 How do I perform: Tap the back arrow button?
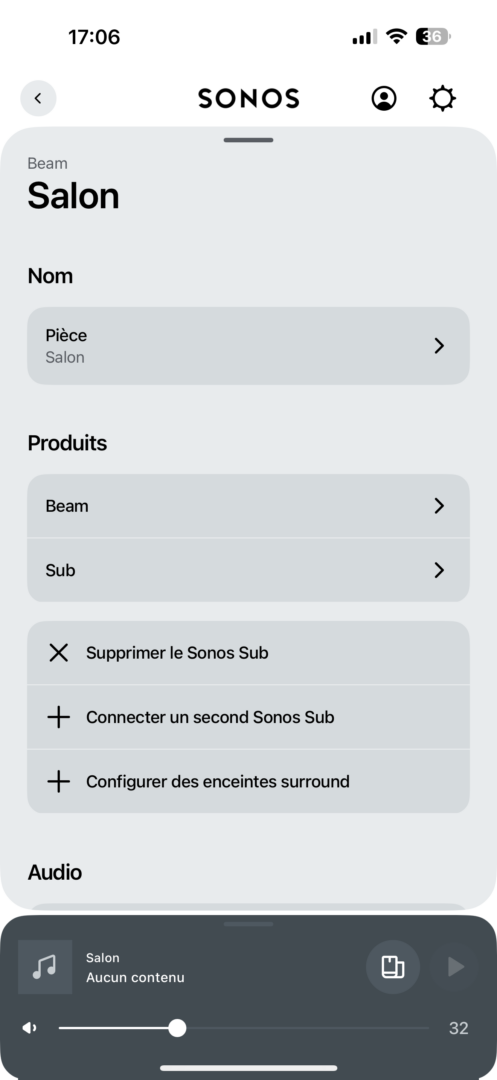pyautogui.click(x=38, y=98)
